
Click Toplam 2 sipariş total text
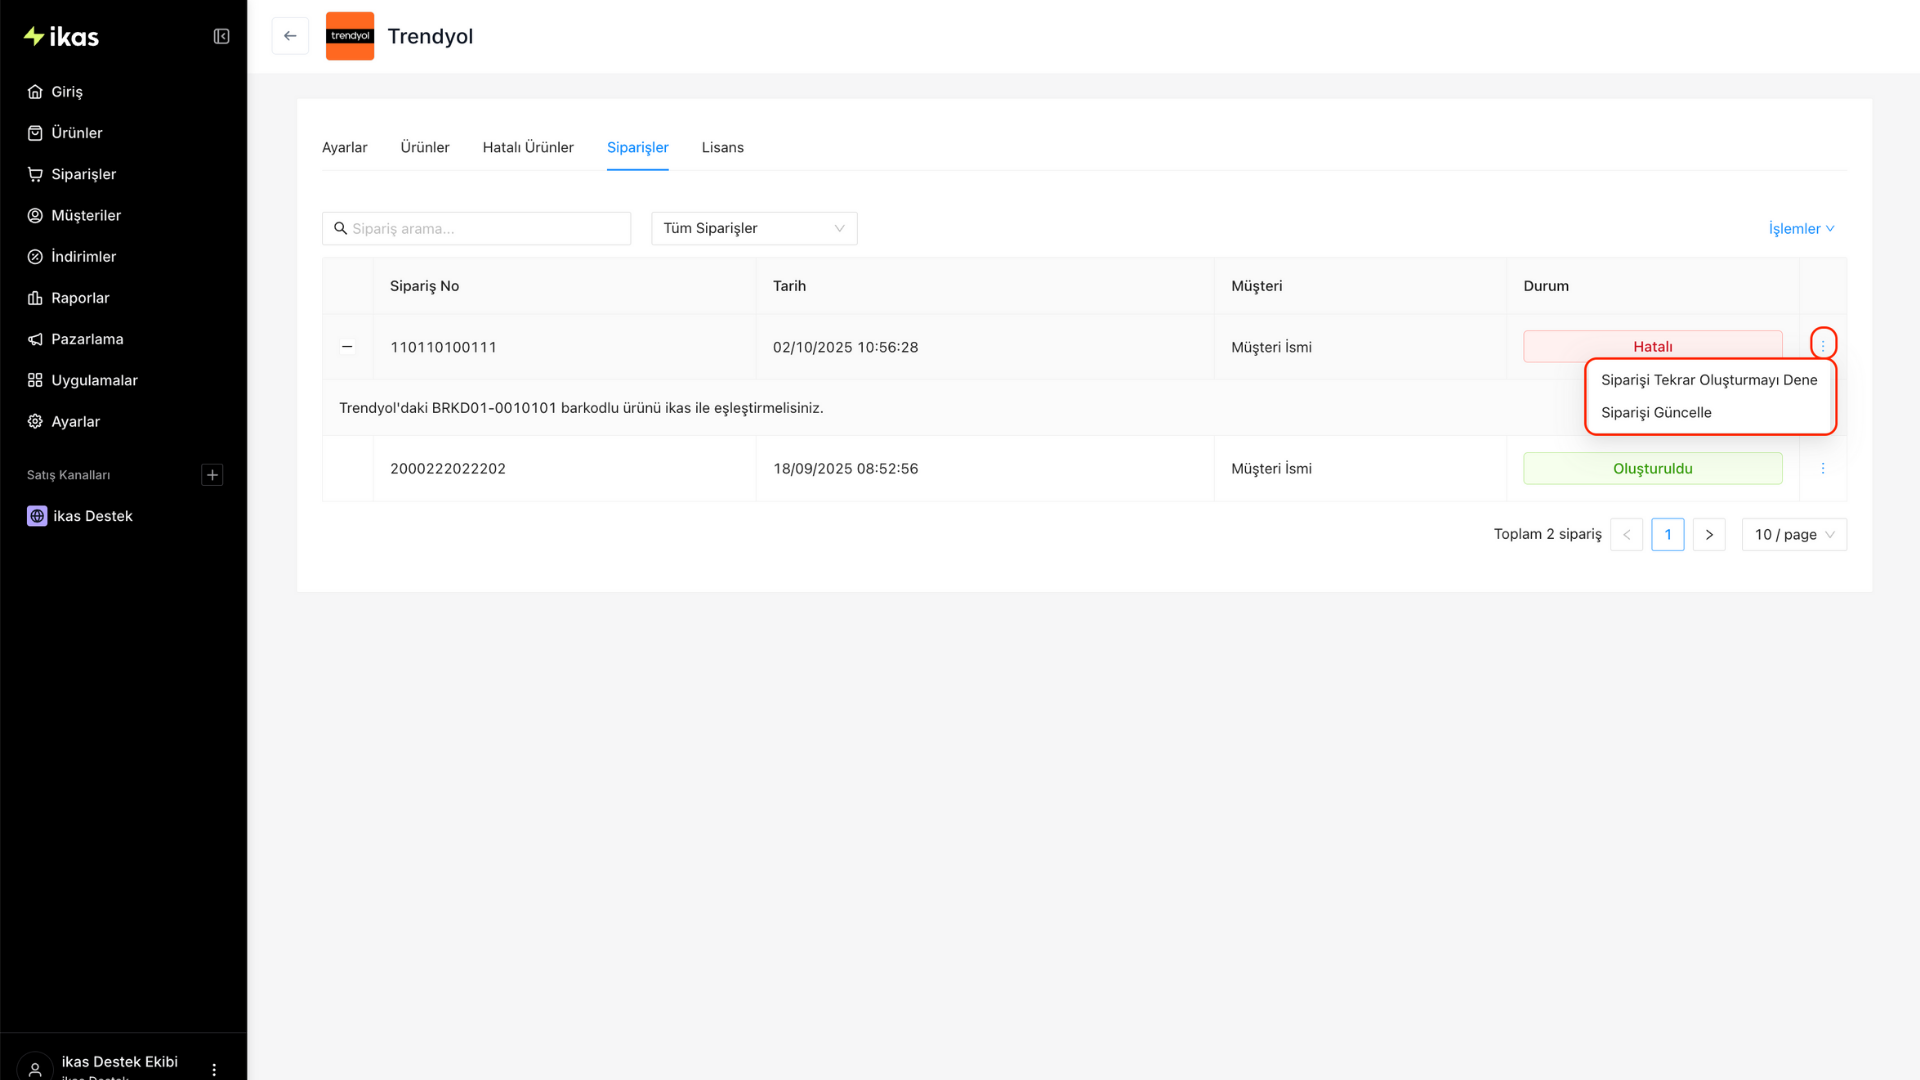(1547, 534)
